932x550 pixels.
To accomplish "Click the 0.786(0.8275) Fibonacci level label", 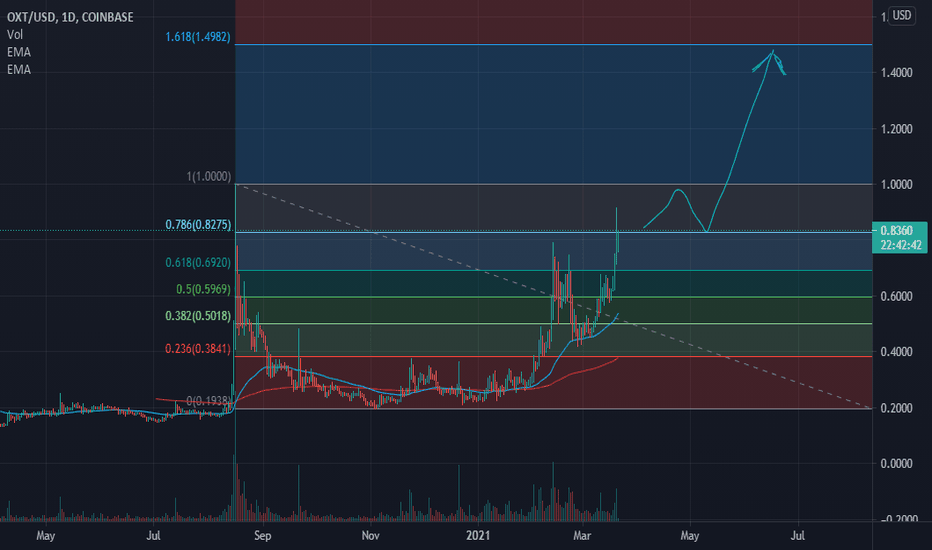I will pos(198,225).
